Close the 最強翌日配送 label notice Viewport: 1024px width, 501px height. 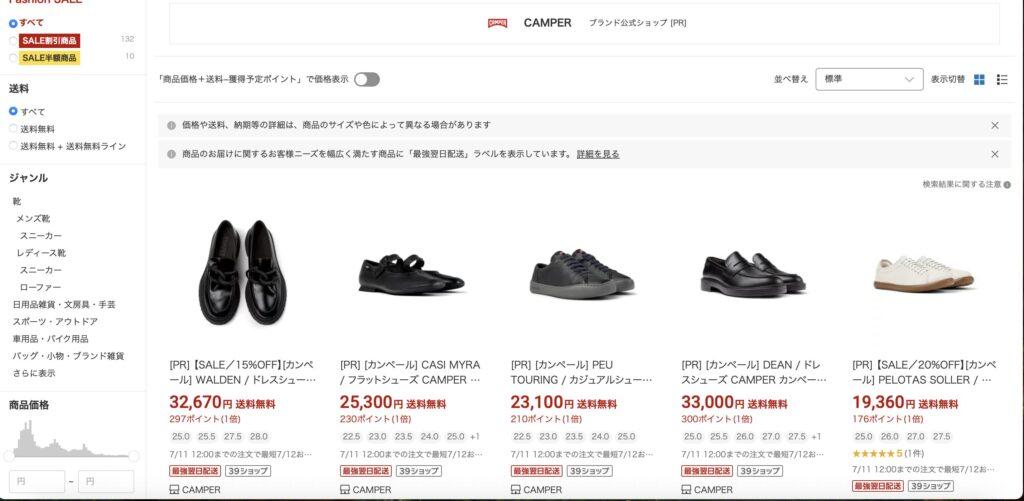point(995,154)
